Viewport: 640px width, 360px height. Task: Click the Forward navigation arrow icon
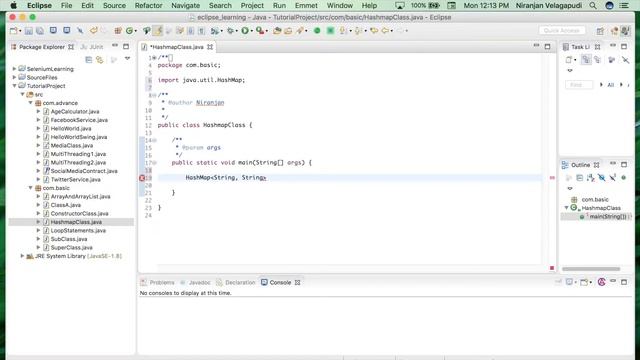pyautogui.click(x=400, y=31)
